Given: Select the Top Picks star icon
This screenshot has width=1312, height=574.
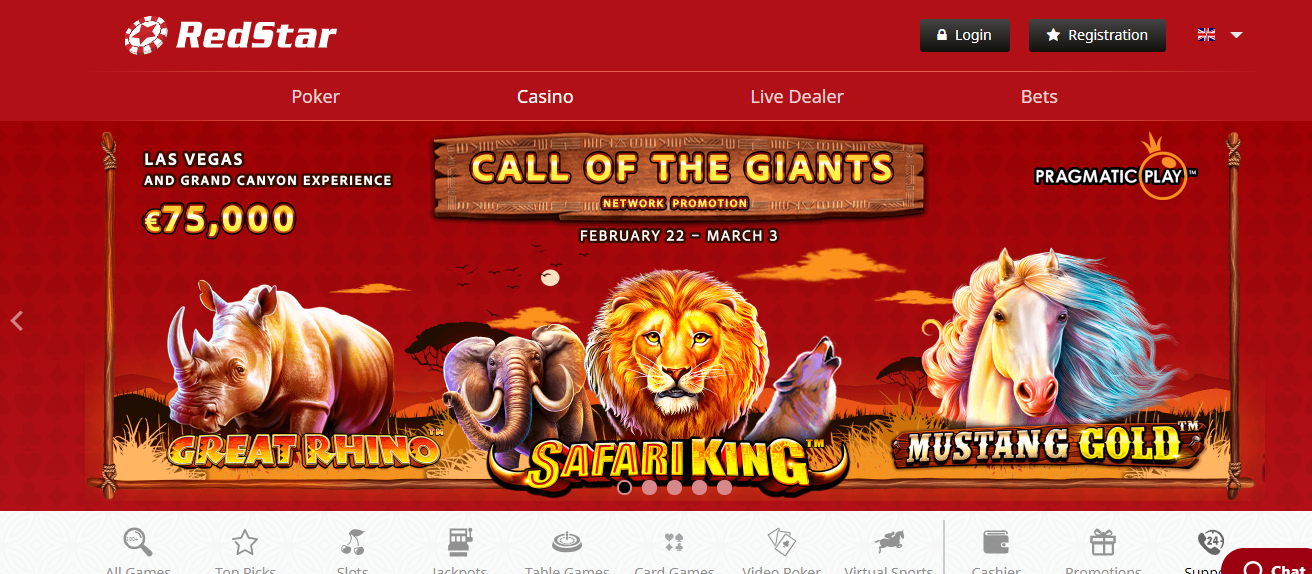Looking at the screenshot, I should point(245,543).
